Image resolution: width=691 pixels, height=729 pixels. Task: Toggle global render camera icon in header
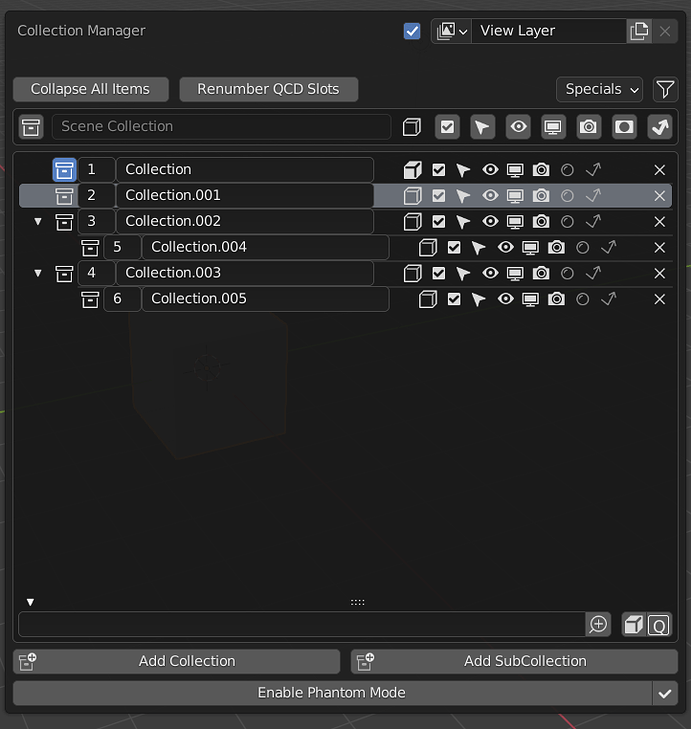click(589, 127)
